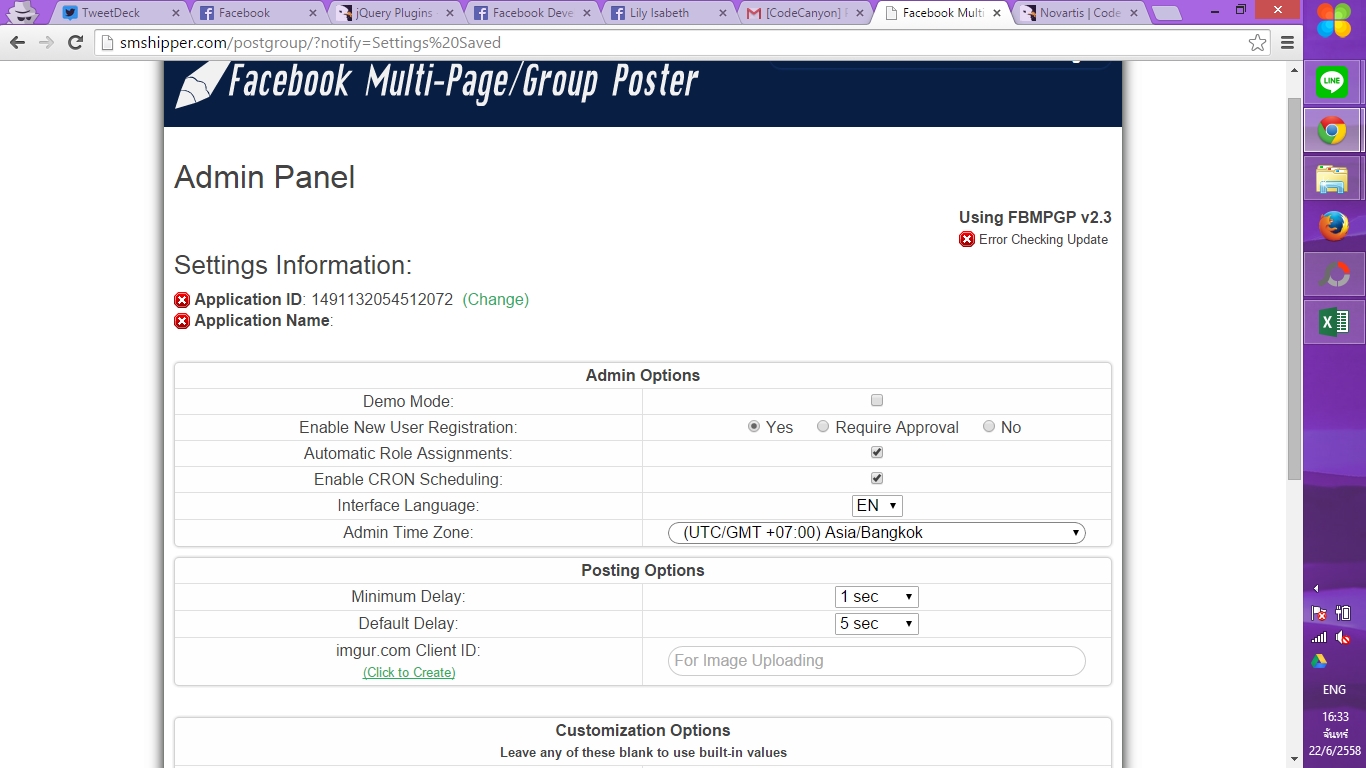
Task: Open the Interface Language dropdown
Action: click(877, 506)
